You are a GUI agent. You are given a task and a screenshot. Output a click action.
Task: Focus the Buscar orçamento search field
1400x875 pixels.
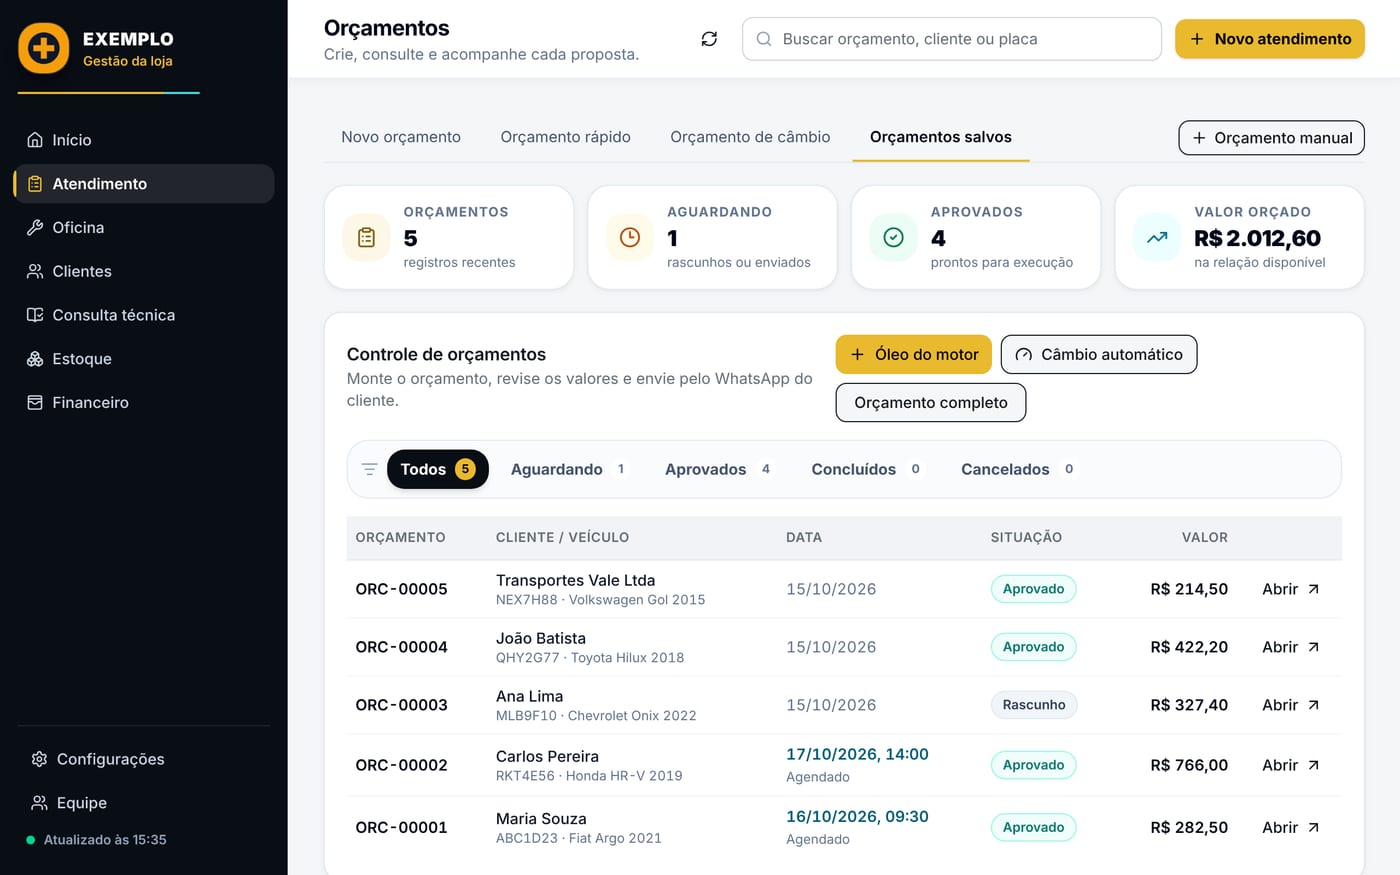point(952,39)
